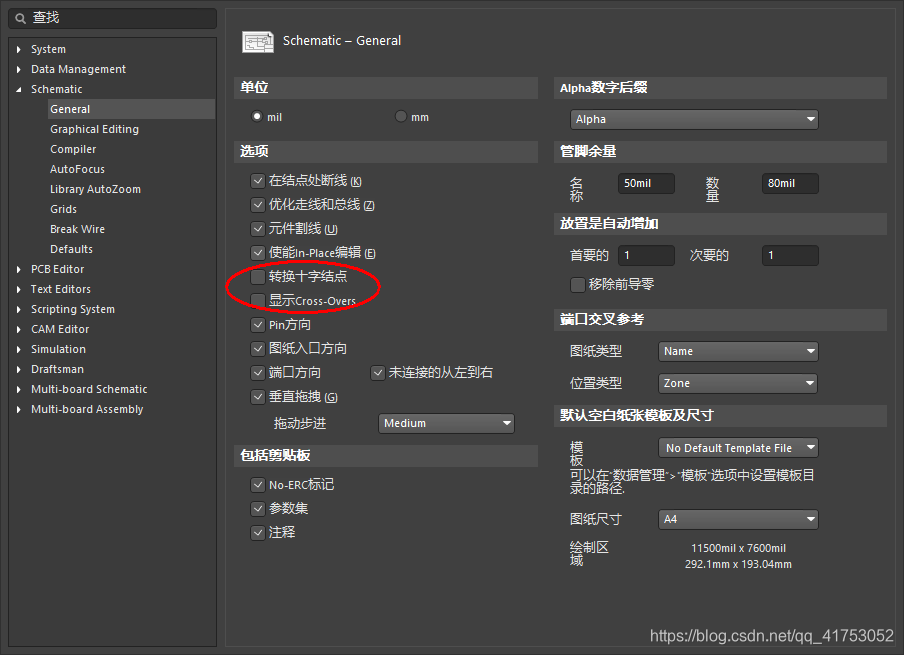The height and width of the screenshot is (655, 904).
Task: Open the 图纸尺寸 A4 dropdown
Action: 737,519
